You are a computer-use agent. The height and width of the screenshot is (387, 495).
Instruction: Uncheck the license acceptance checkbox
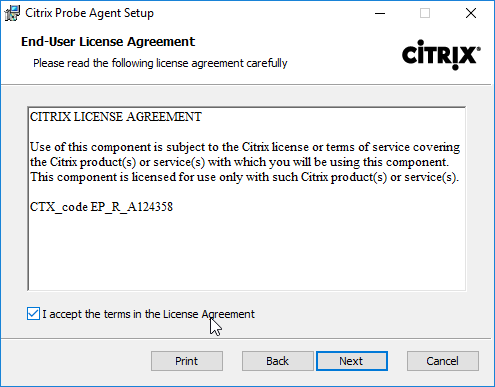pos(33,314)
